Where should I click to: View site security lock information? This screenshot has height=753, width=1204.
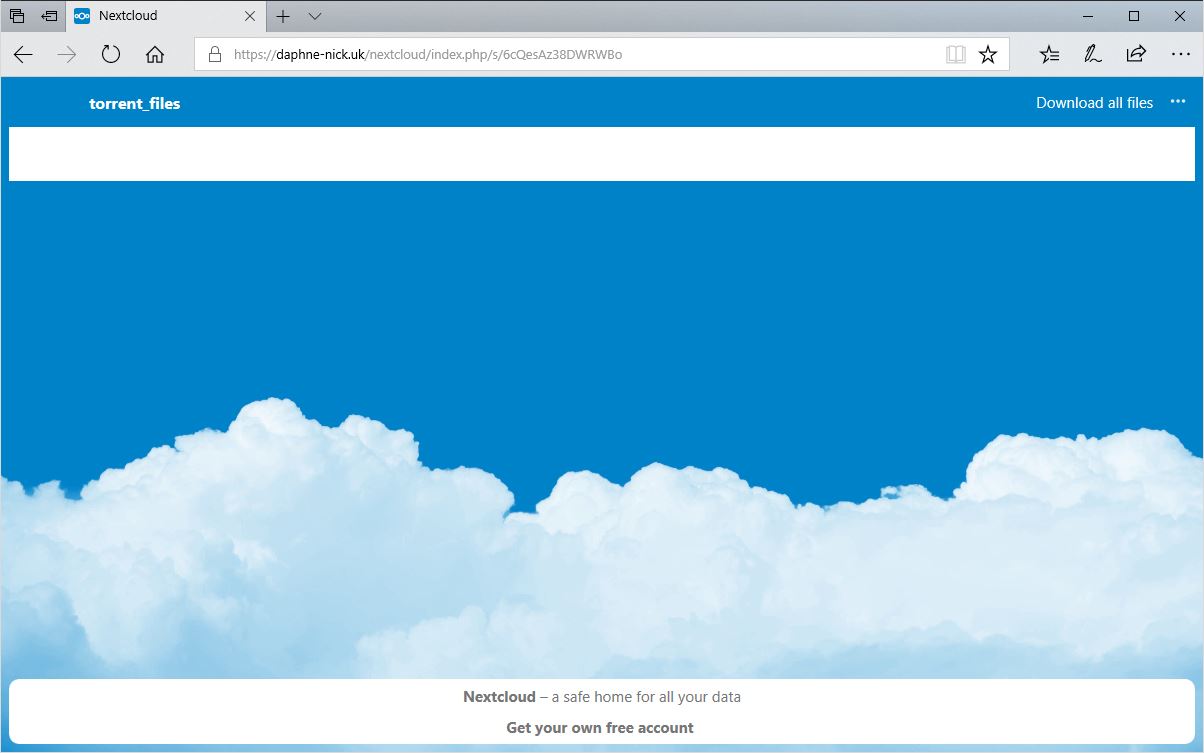[214, 55]
